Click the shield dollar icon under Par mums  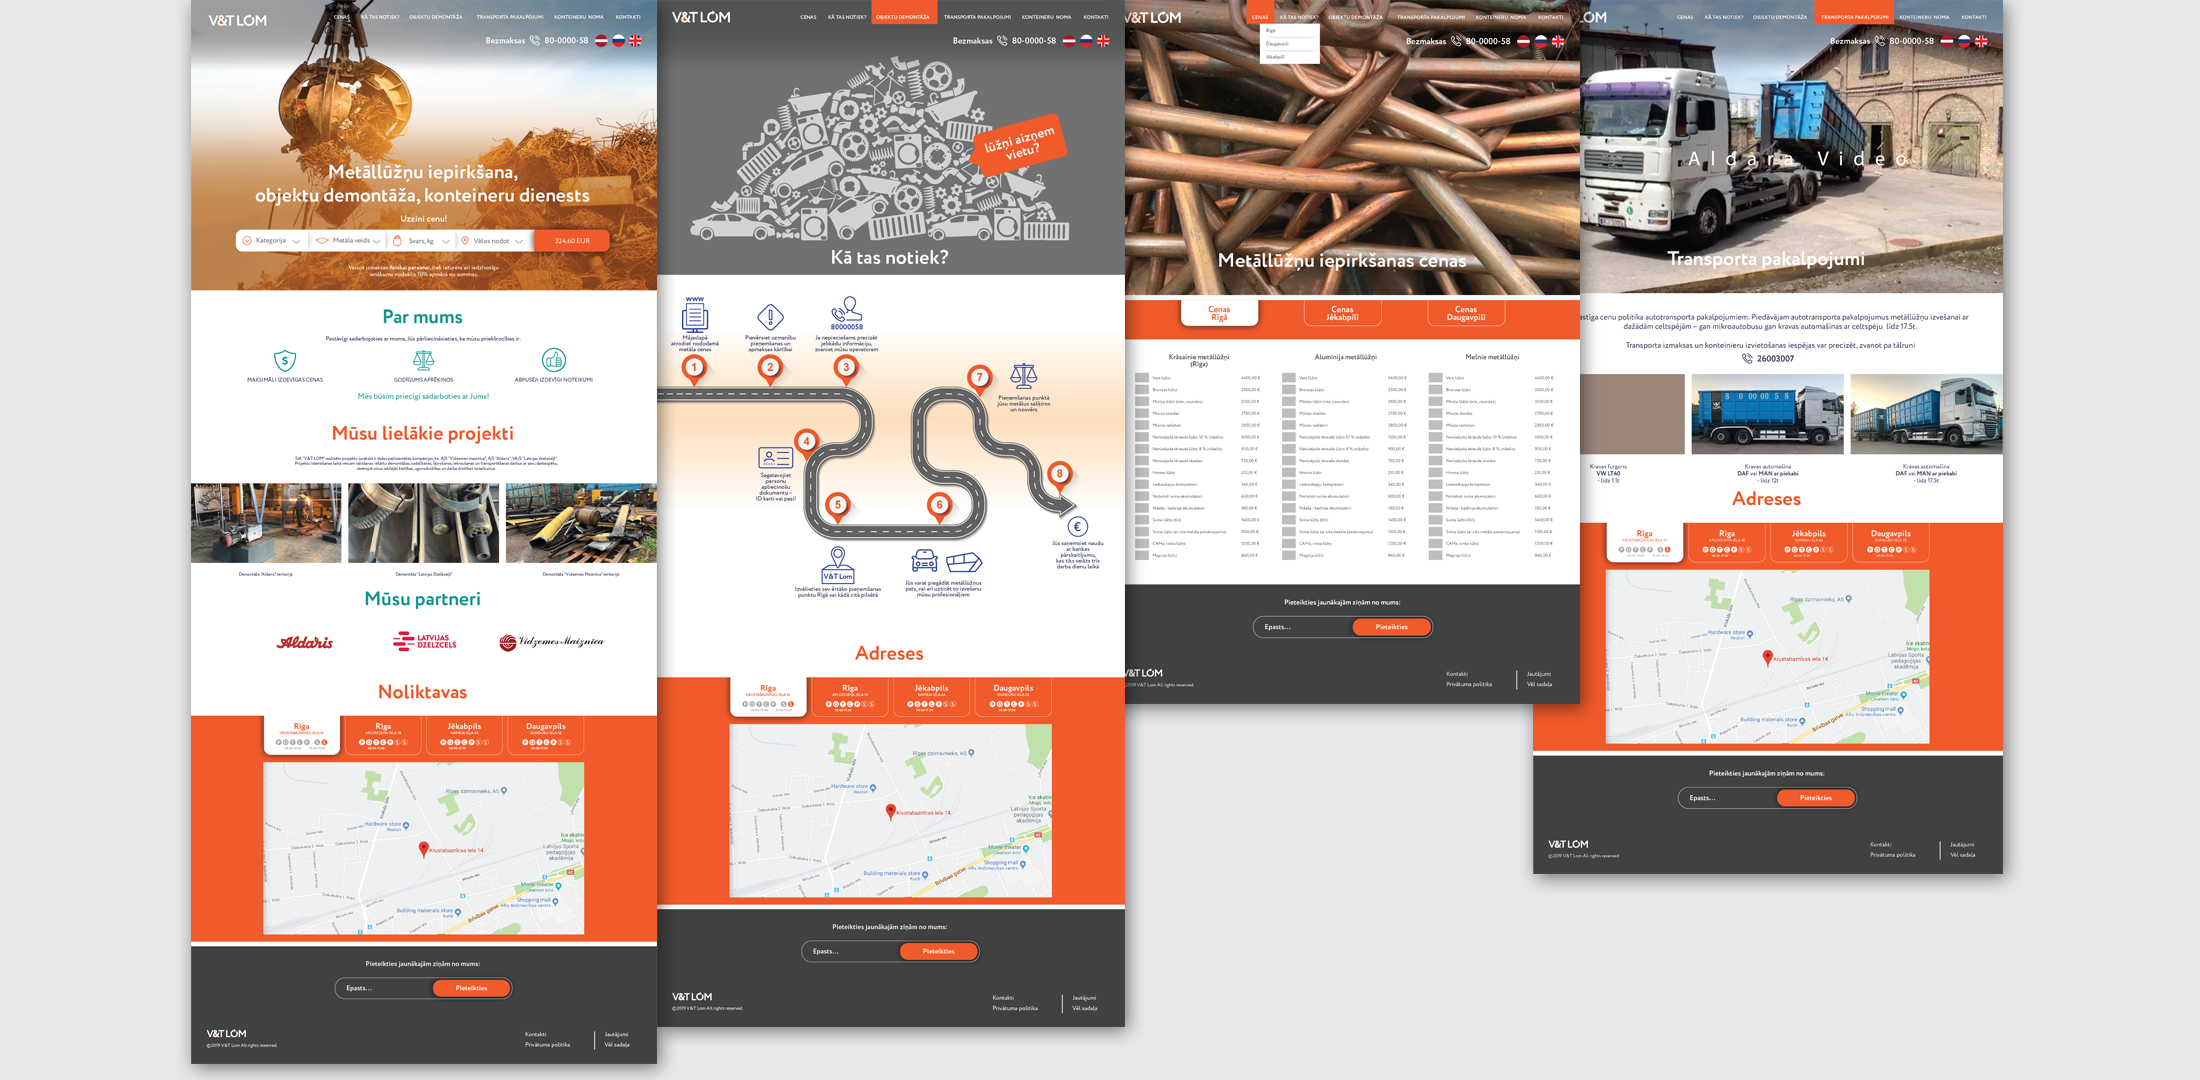point(285,360)
